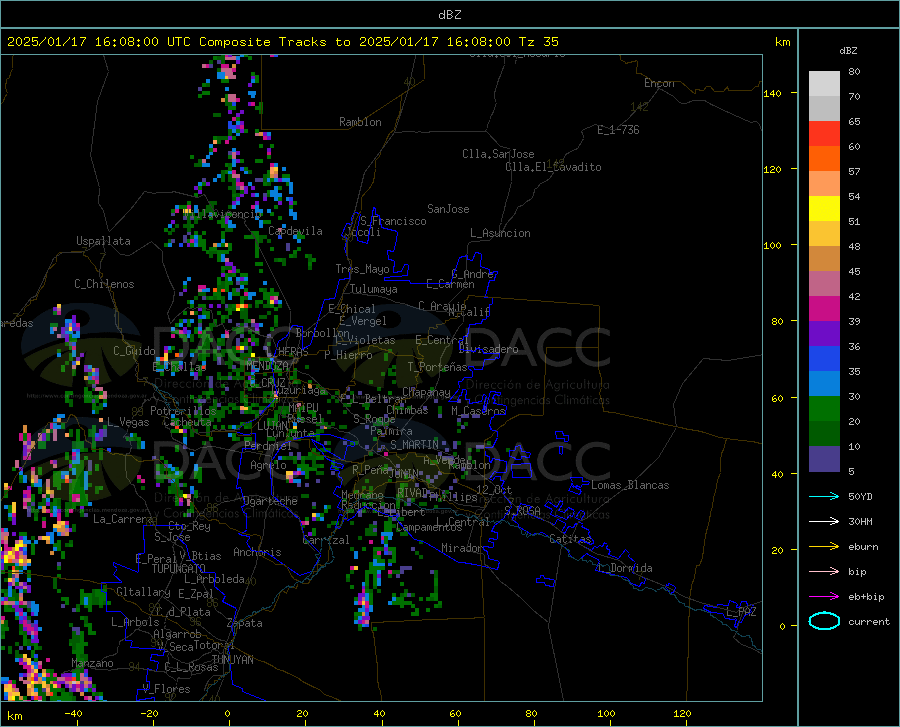Click the E_1-736 map label
This screenshot has width=900, height=727.
(x=618, y=130)
